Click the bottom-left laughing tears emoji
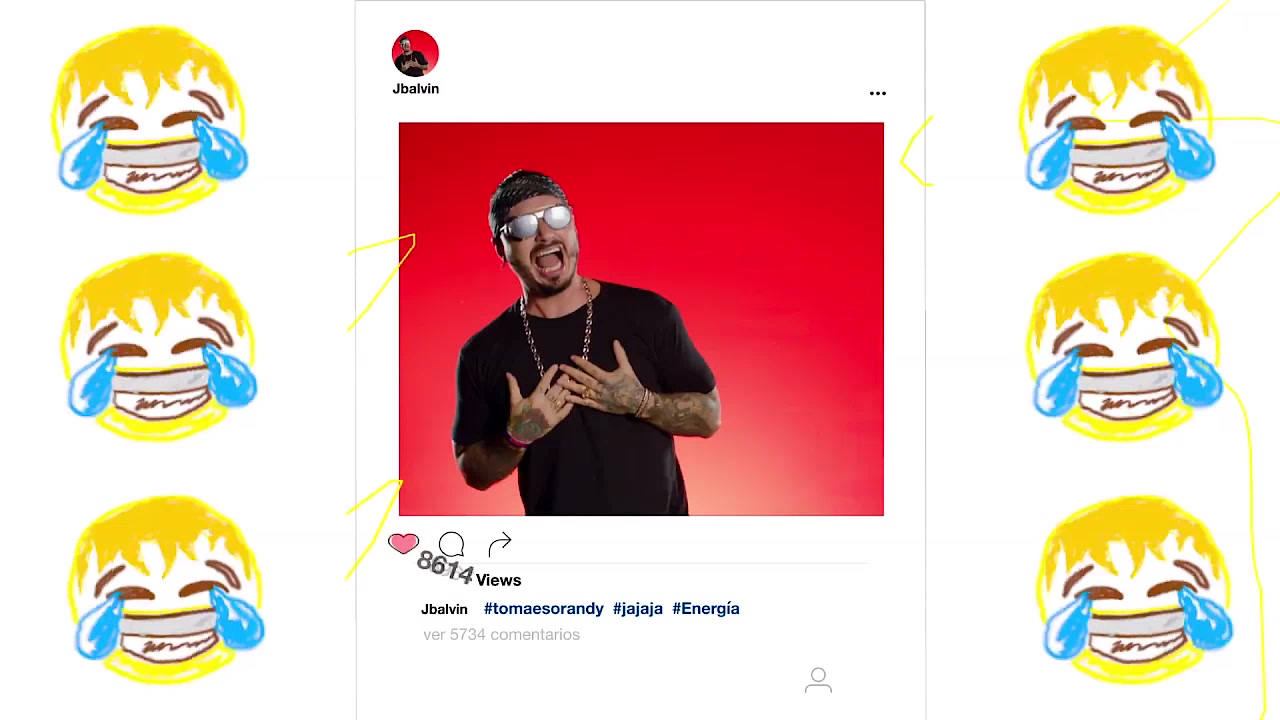1280x720 pixels. click(168, 590)
